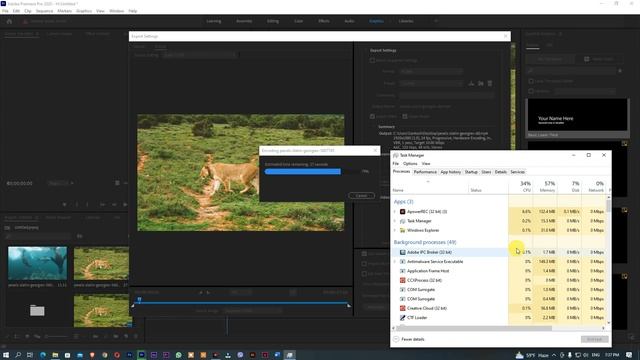
Task: Toggle the Export Audio checkbox
Action: (x=405, y=116)
